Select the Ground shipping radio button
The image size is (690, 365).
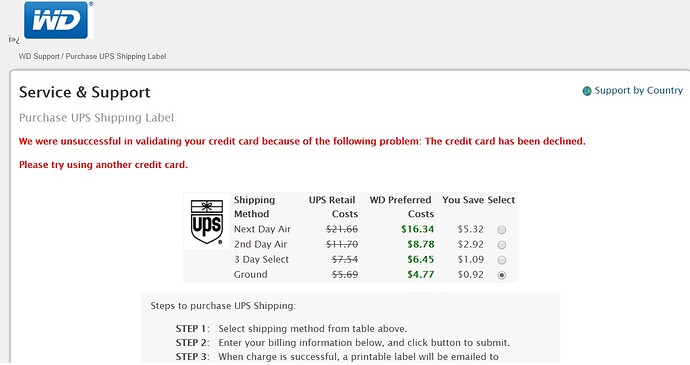tap(502, 275)
